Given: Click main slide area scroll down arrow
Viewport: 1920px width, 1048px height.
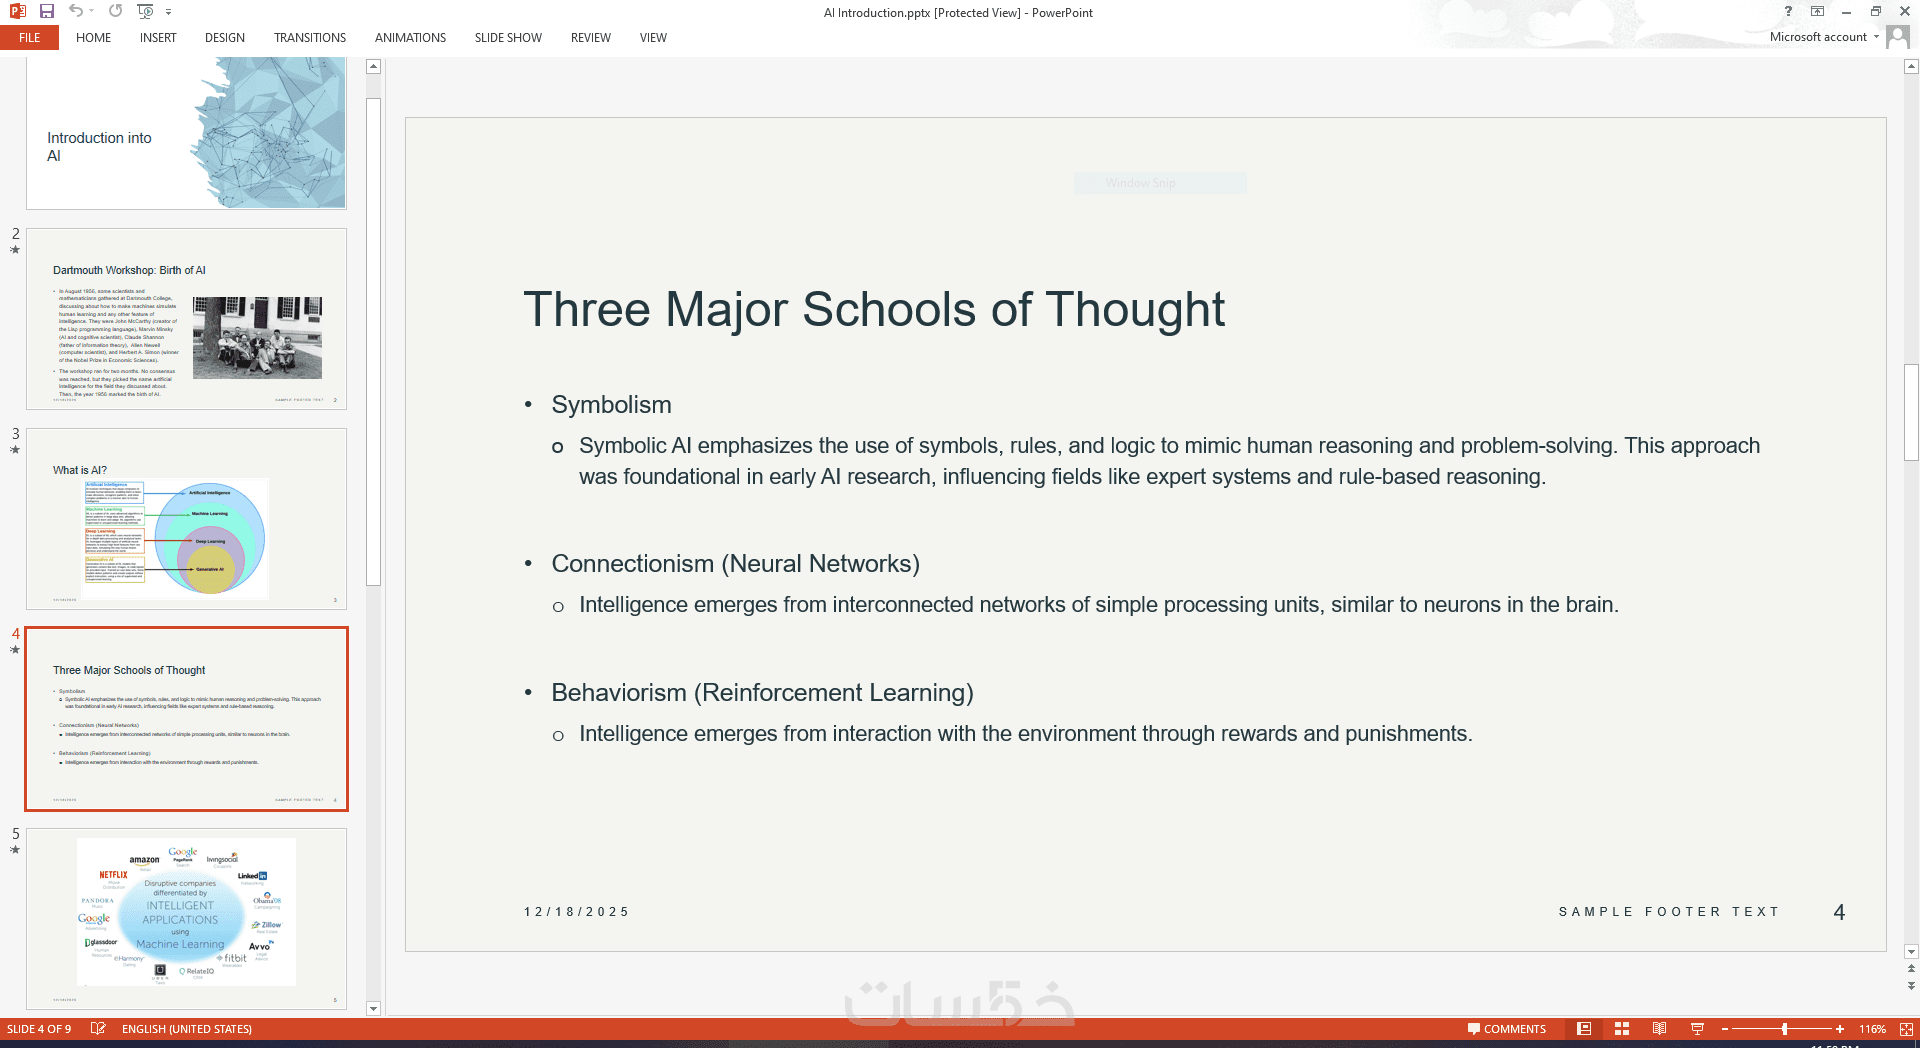Looking at the screenshot, I should [1912, 952].
